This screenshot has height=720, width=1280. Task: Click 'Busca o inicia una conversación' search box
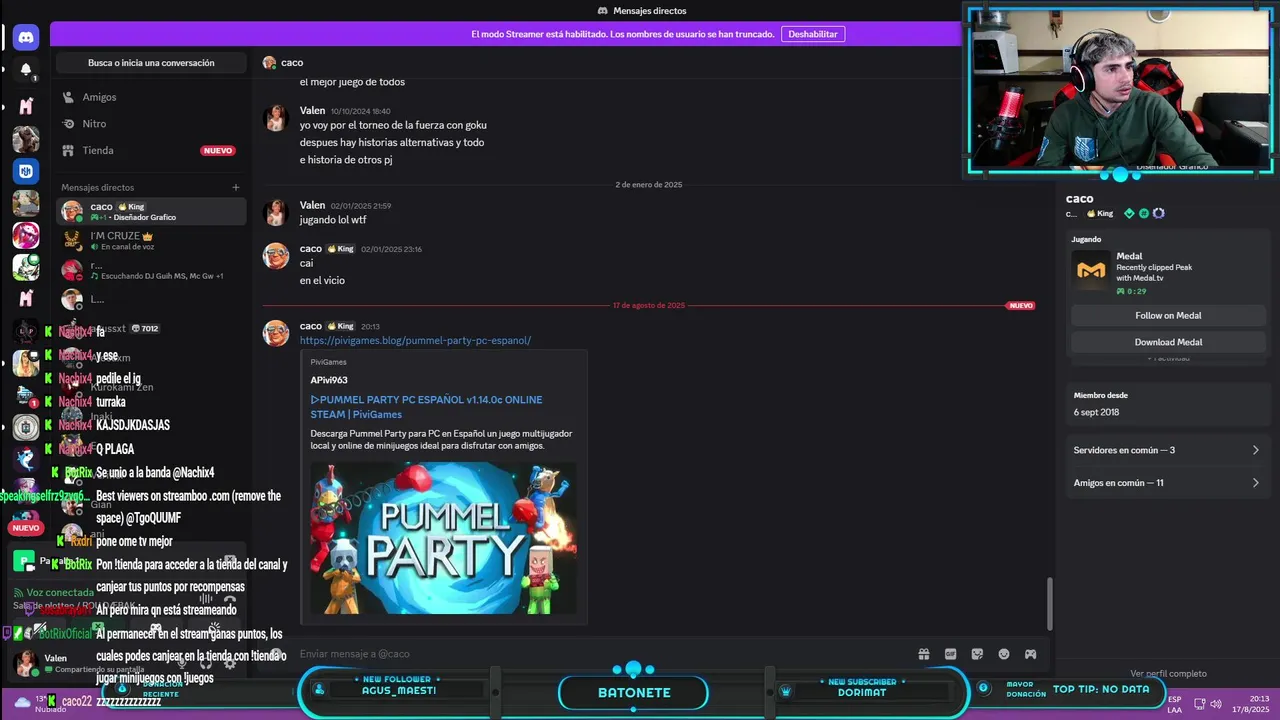pos(151,63)
